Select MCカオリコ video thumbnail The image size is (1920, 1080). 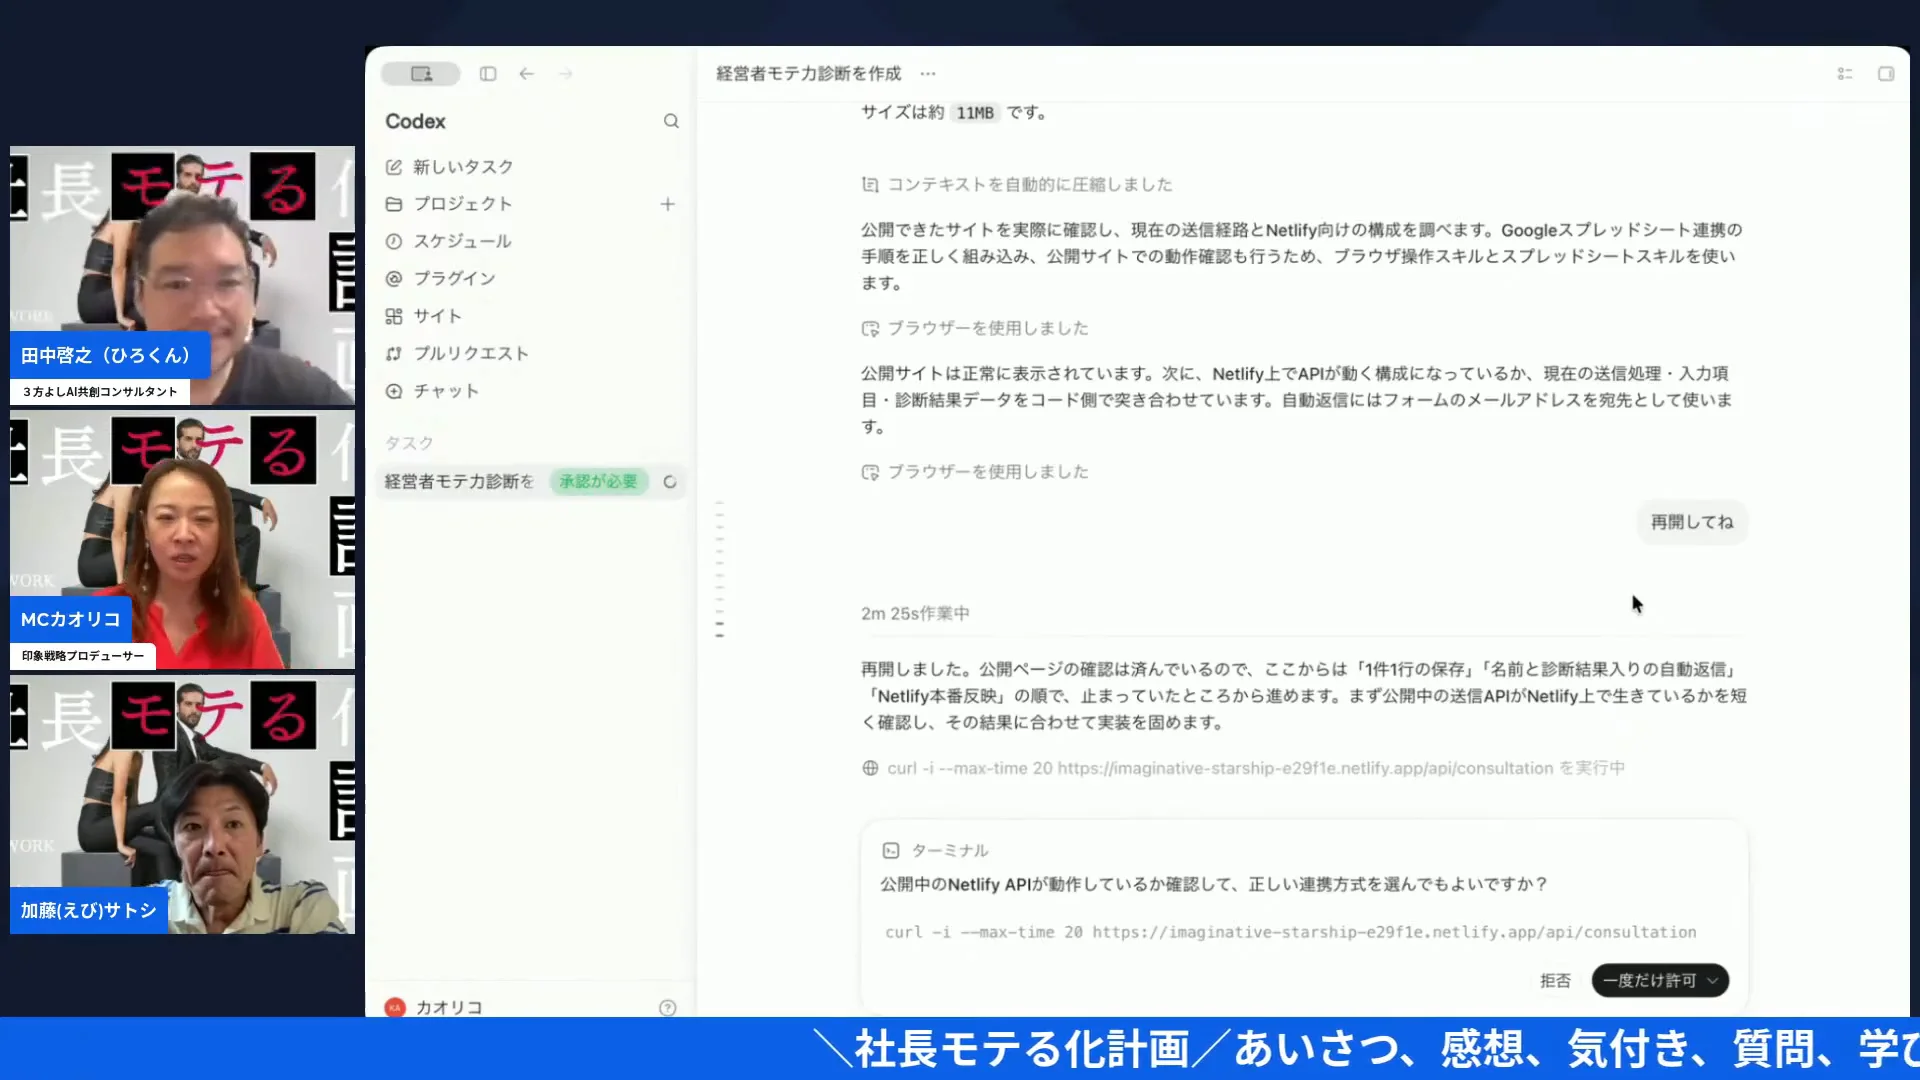[x=182, y=540]
